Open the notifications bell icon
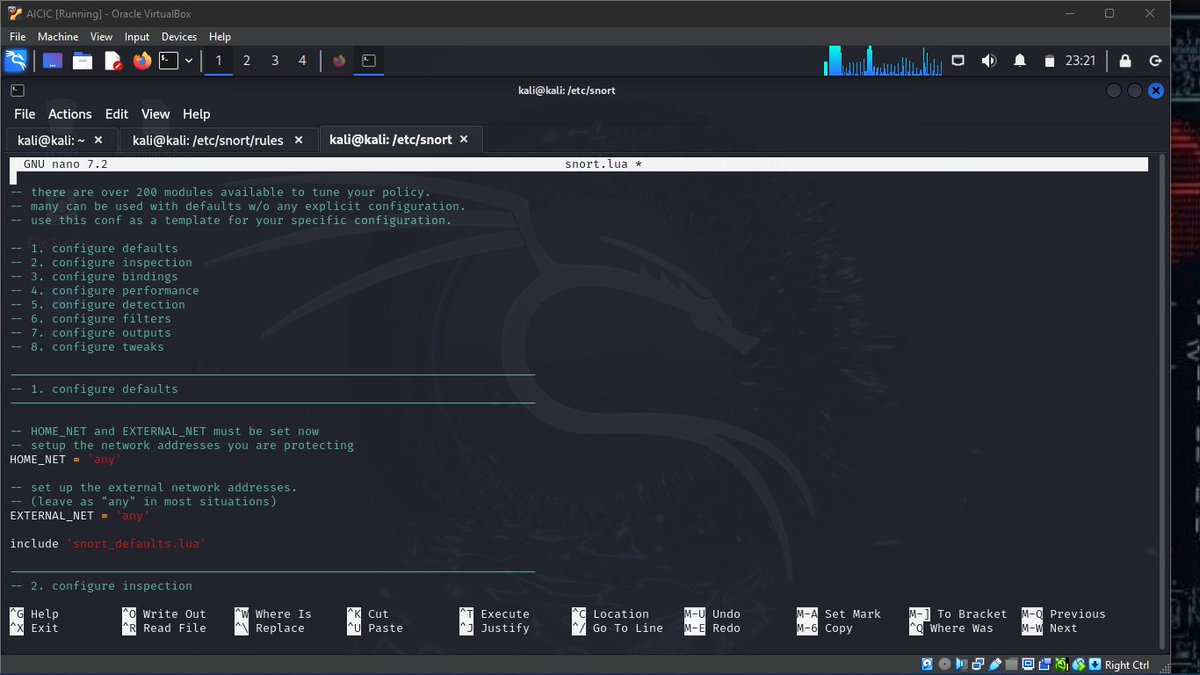The image size is (1200, 675). (1020, 61)
